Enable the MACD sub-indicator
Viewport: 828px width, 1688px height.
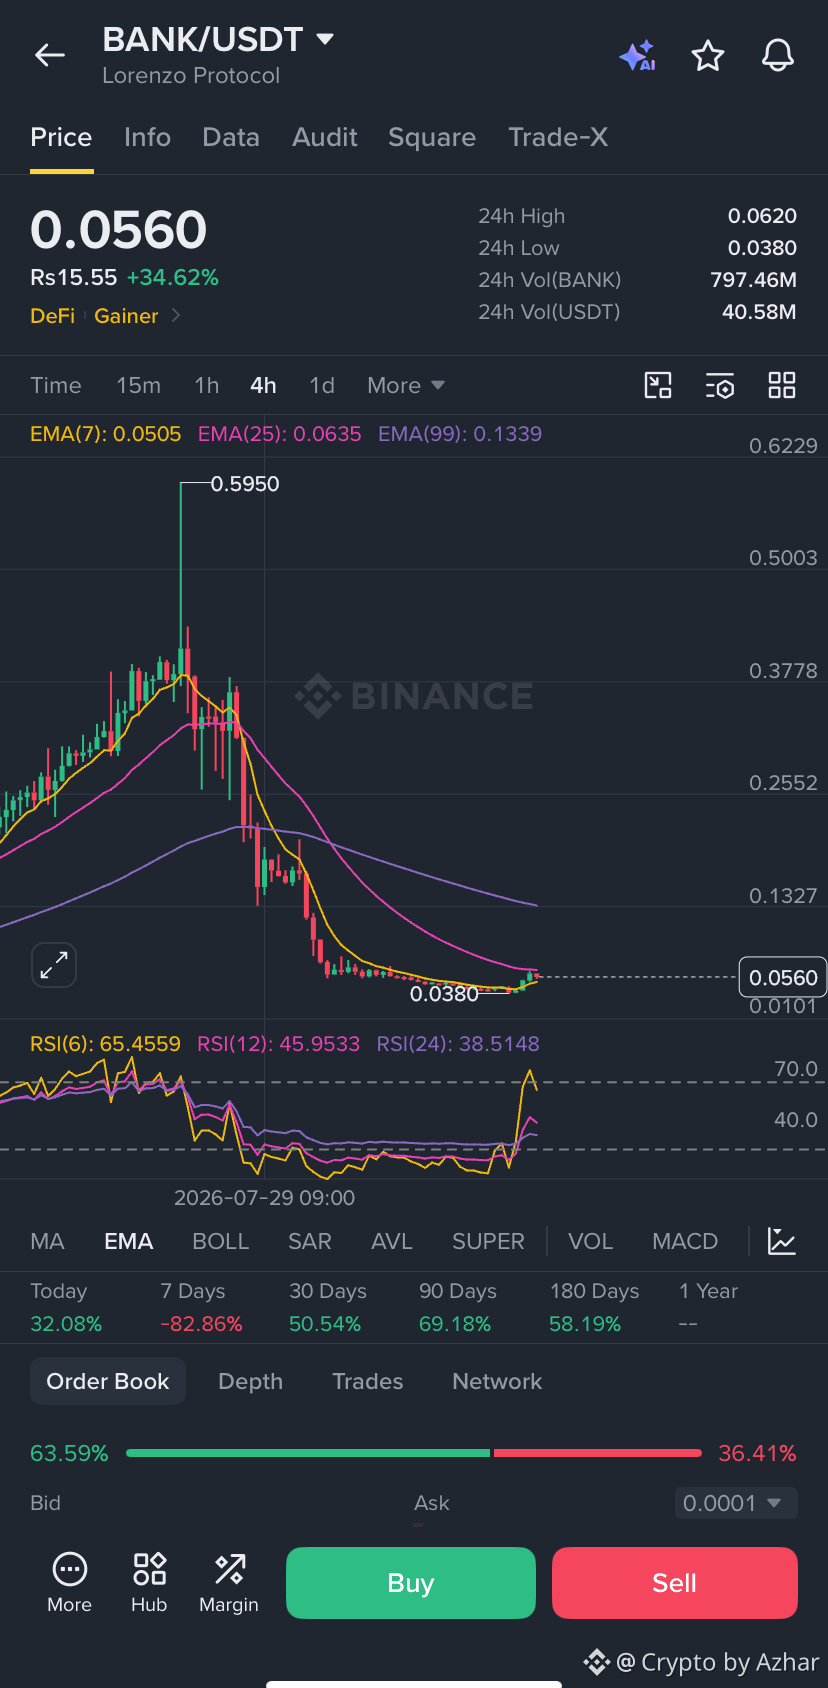[x=685, y=1241]
